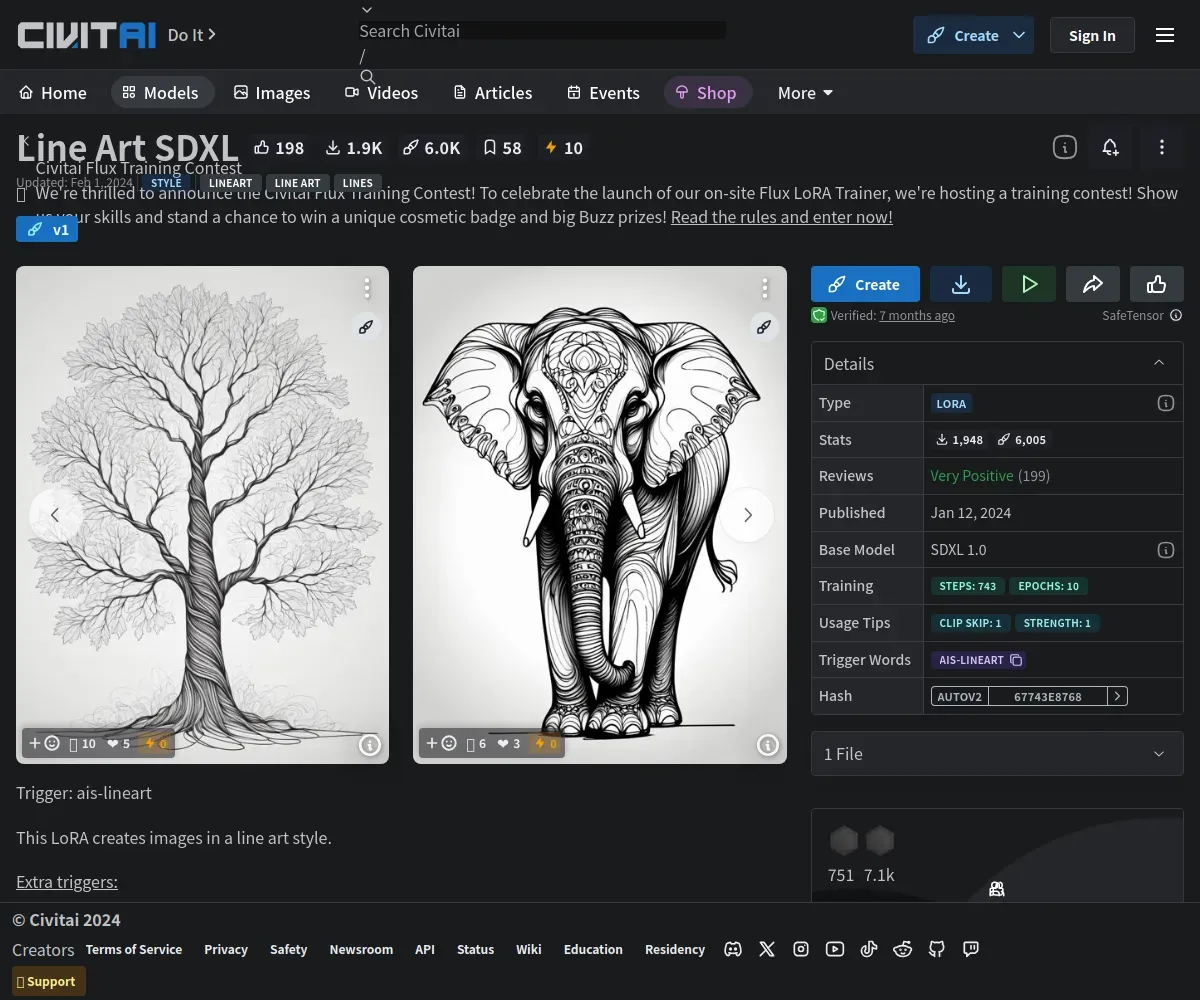Open the elephant line art thumbnail
This screenshot has width=1200, height=1000.
600,515
